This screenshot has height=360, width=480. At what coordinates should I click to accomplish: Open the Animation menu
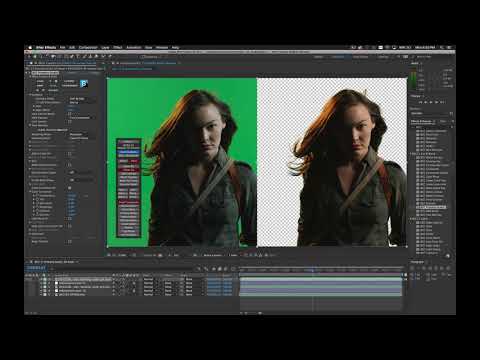(x=134, y=47)
